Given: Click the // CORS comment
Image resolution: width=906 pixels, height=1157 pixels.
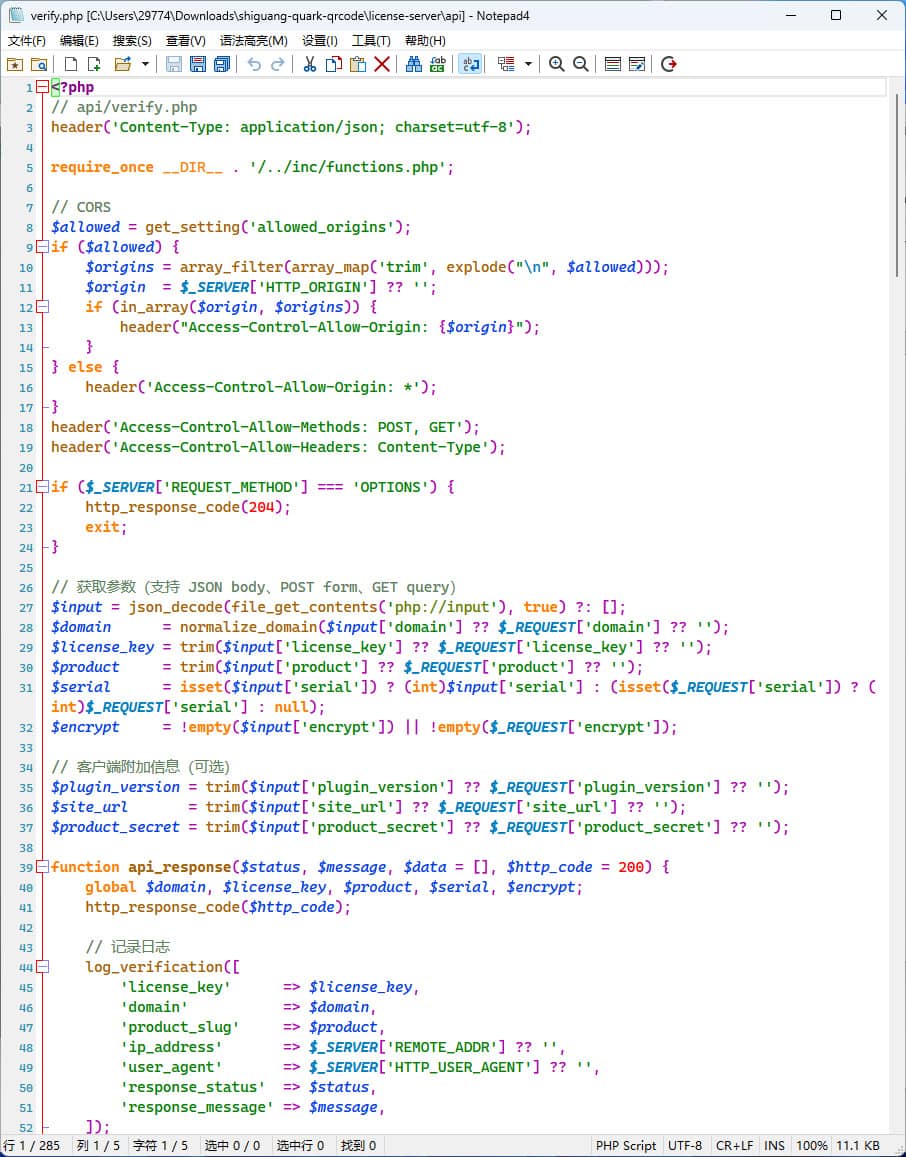Looking at the screenshot, I should 80,207.
